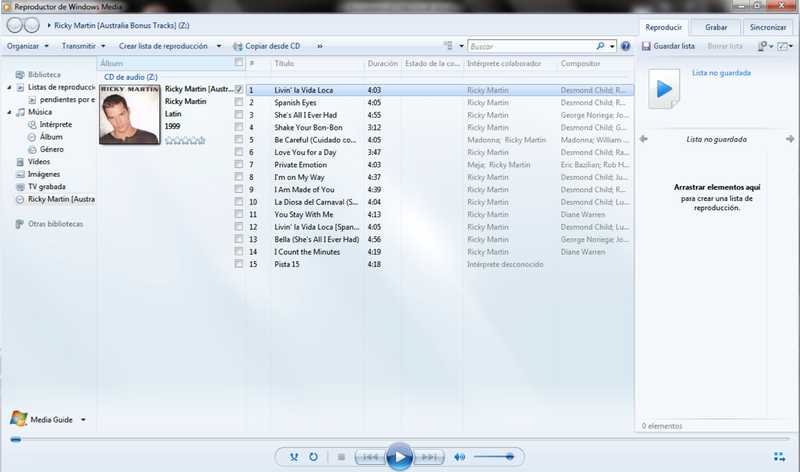Open the Transmitir dropdown menu

pos(84,46)
